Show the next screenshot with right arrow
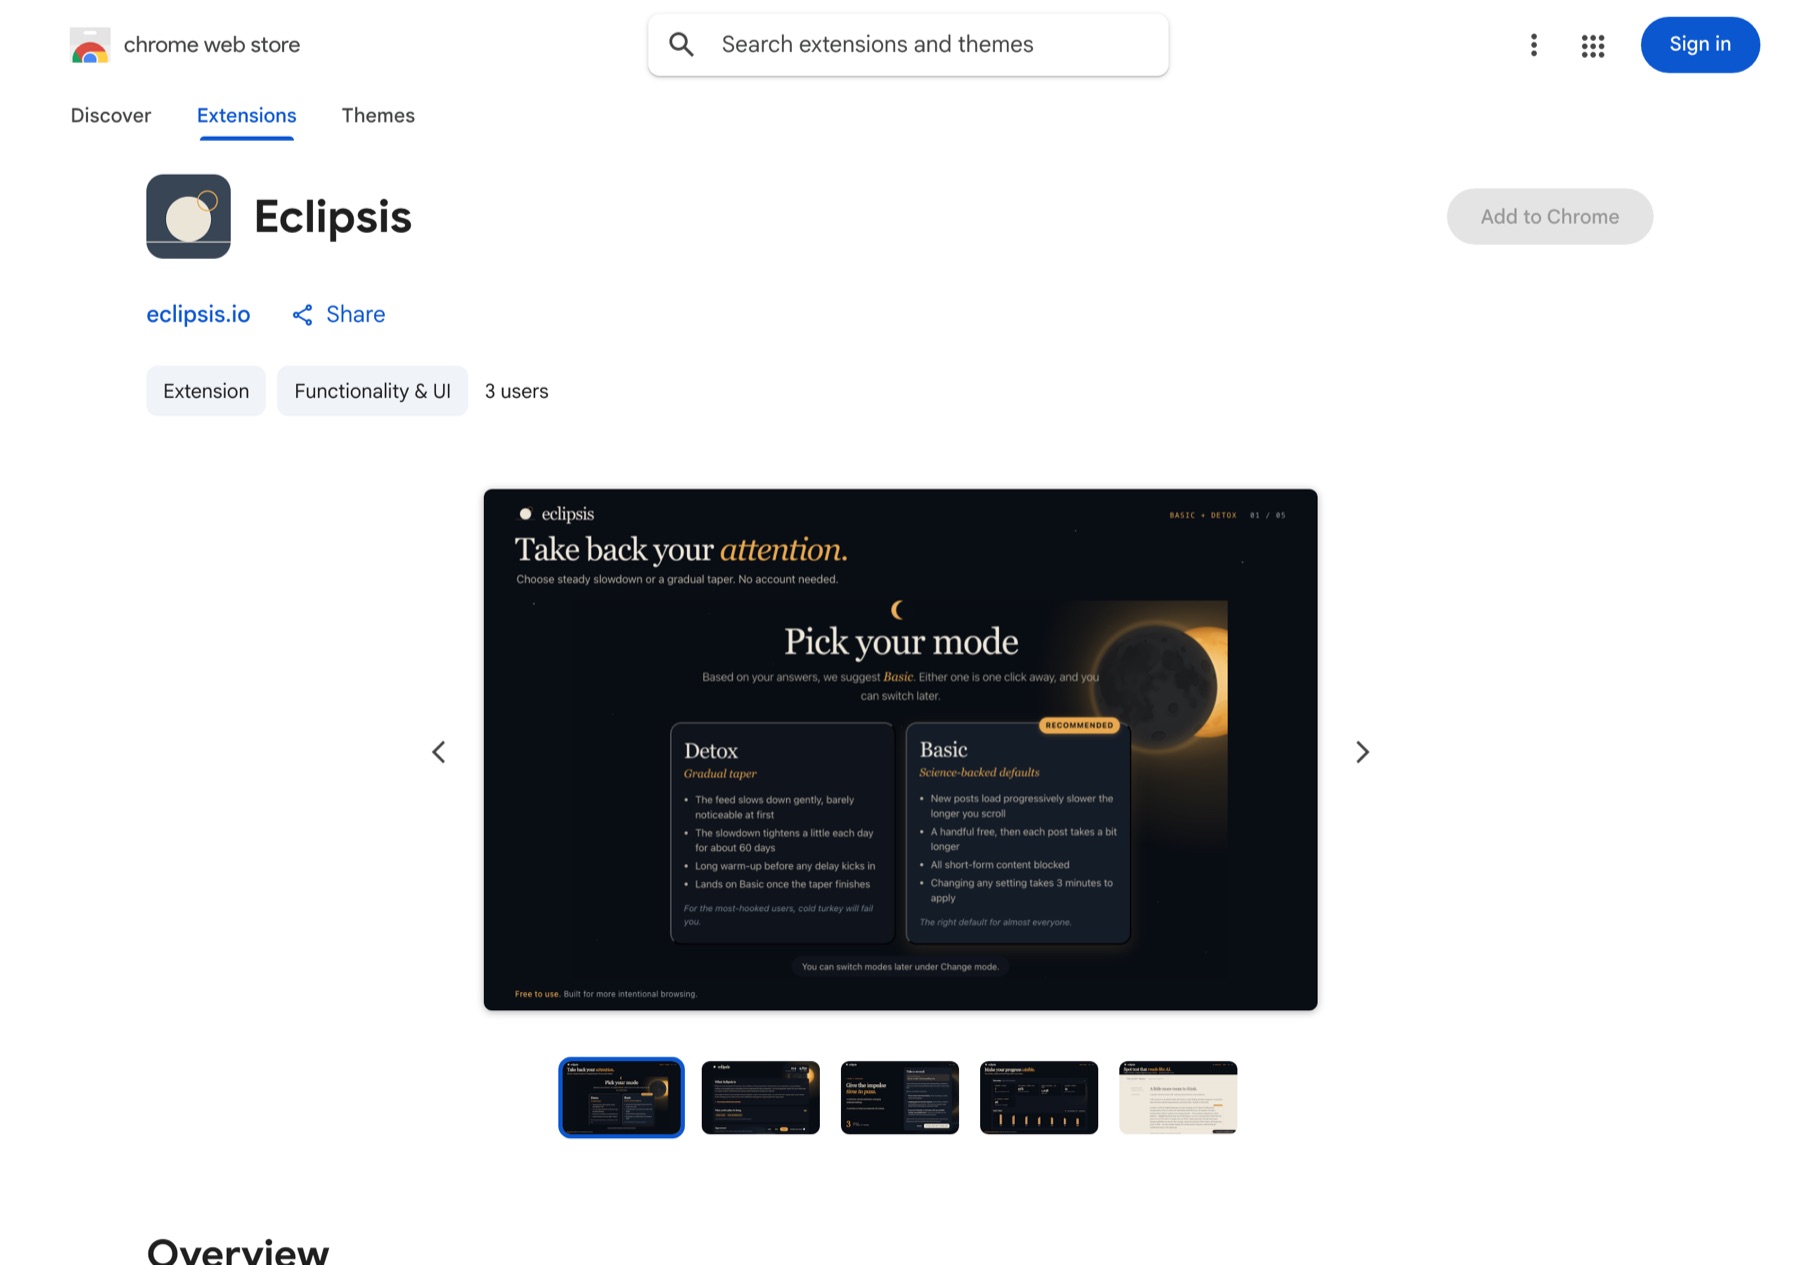Viewport: 1800px width, 1265px height. pyautogui.click(x=1362, y=752)
